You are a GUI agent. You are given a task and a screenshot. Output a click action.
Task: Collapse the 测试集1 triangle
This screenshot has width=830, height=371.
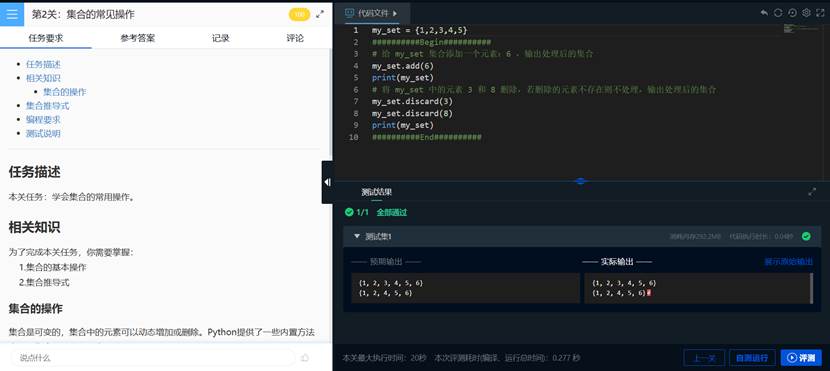357,236
